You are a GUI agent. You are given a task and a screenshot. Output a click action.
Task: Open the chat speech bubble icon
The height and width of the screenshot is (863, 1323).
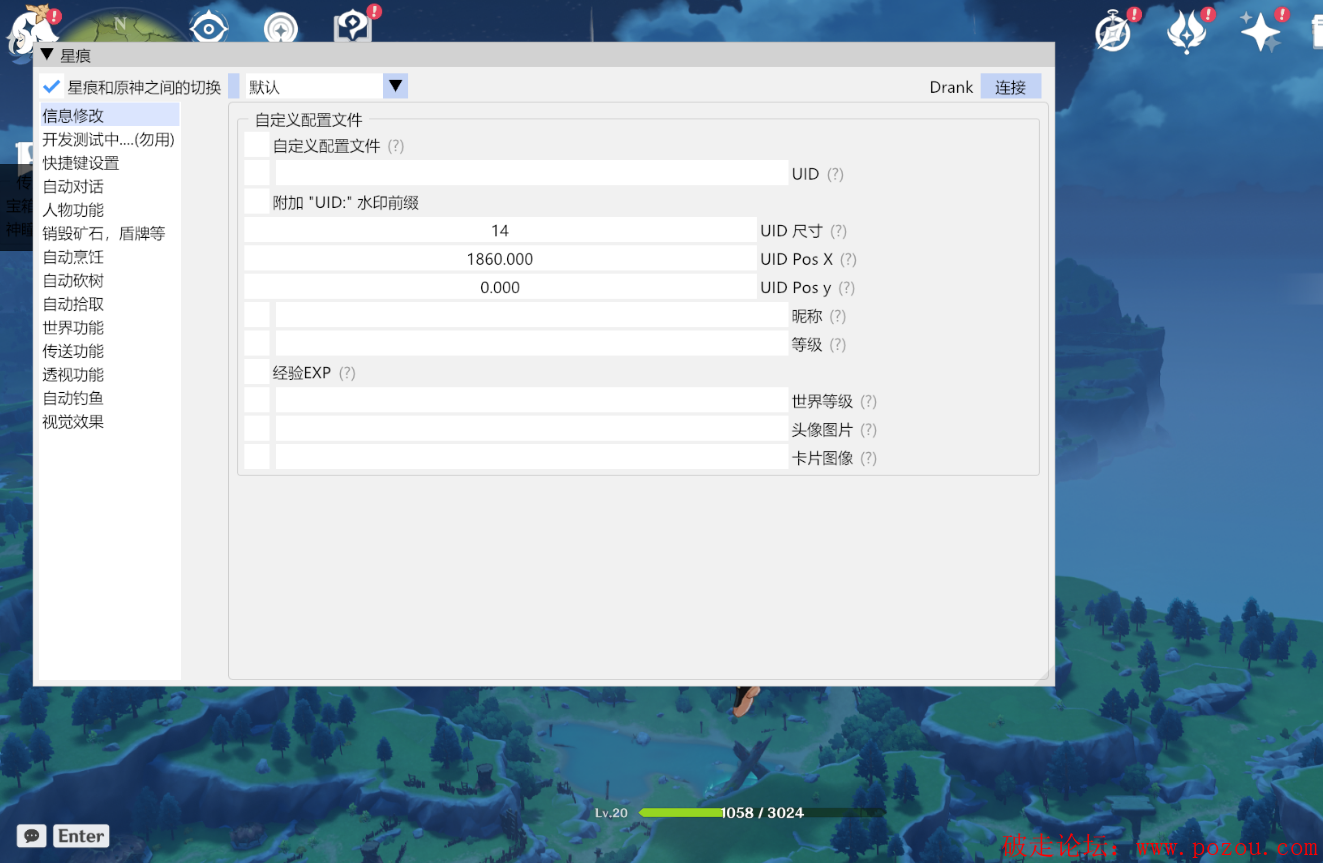pos(32,836)
